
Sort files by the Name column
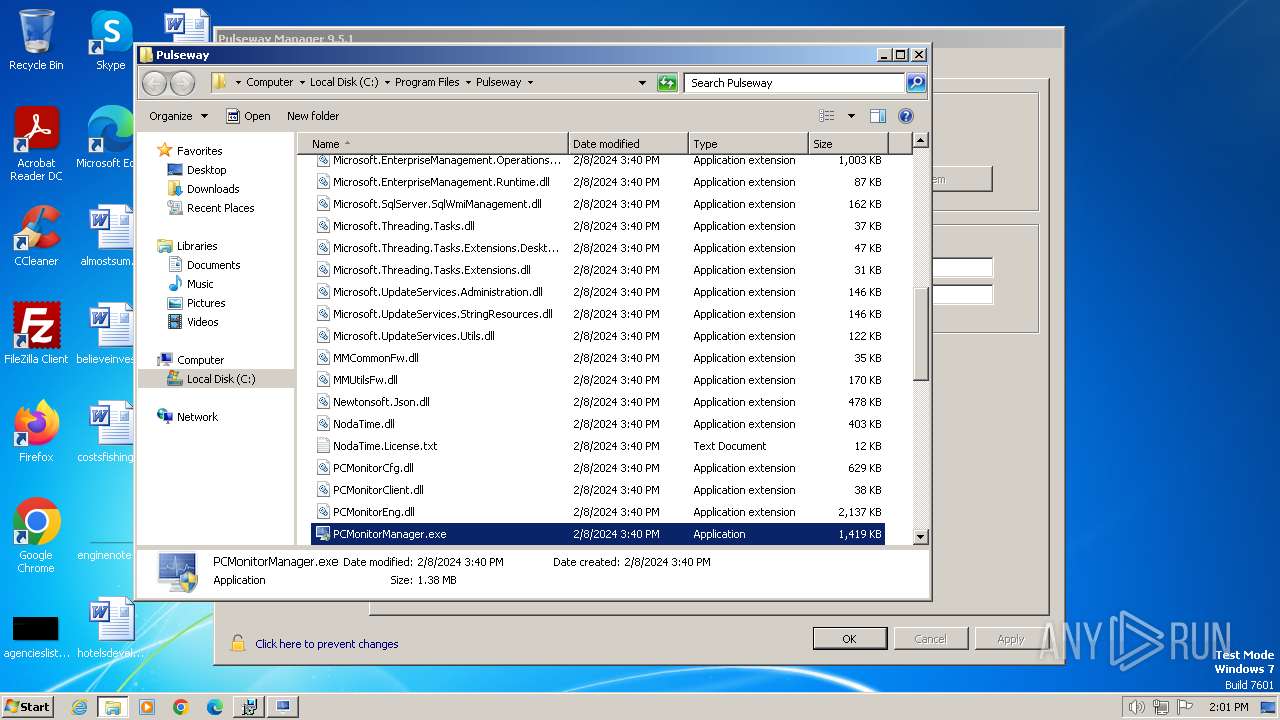[x=433, y=144]
